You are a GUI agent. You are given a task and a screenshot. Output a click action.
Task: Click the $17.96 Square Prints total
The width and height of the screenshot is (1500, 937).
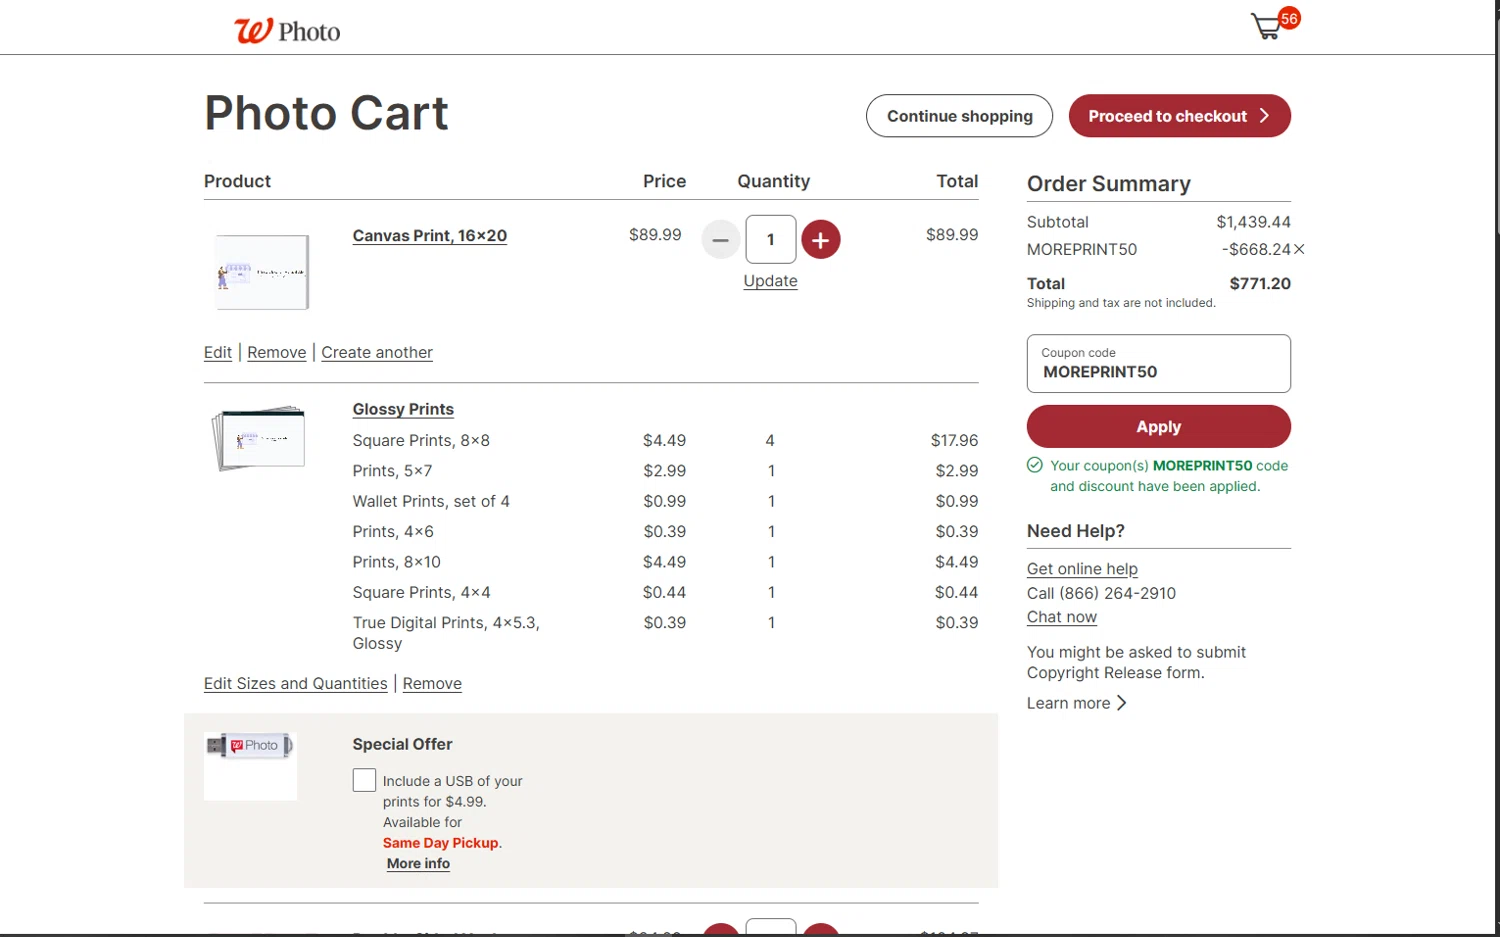[x=954, y=440]
